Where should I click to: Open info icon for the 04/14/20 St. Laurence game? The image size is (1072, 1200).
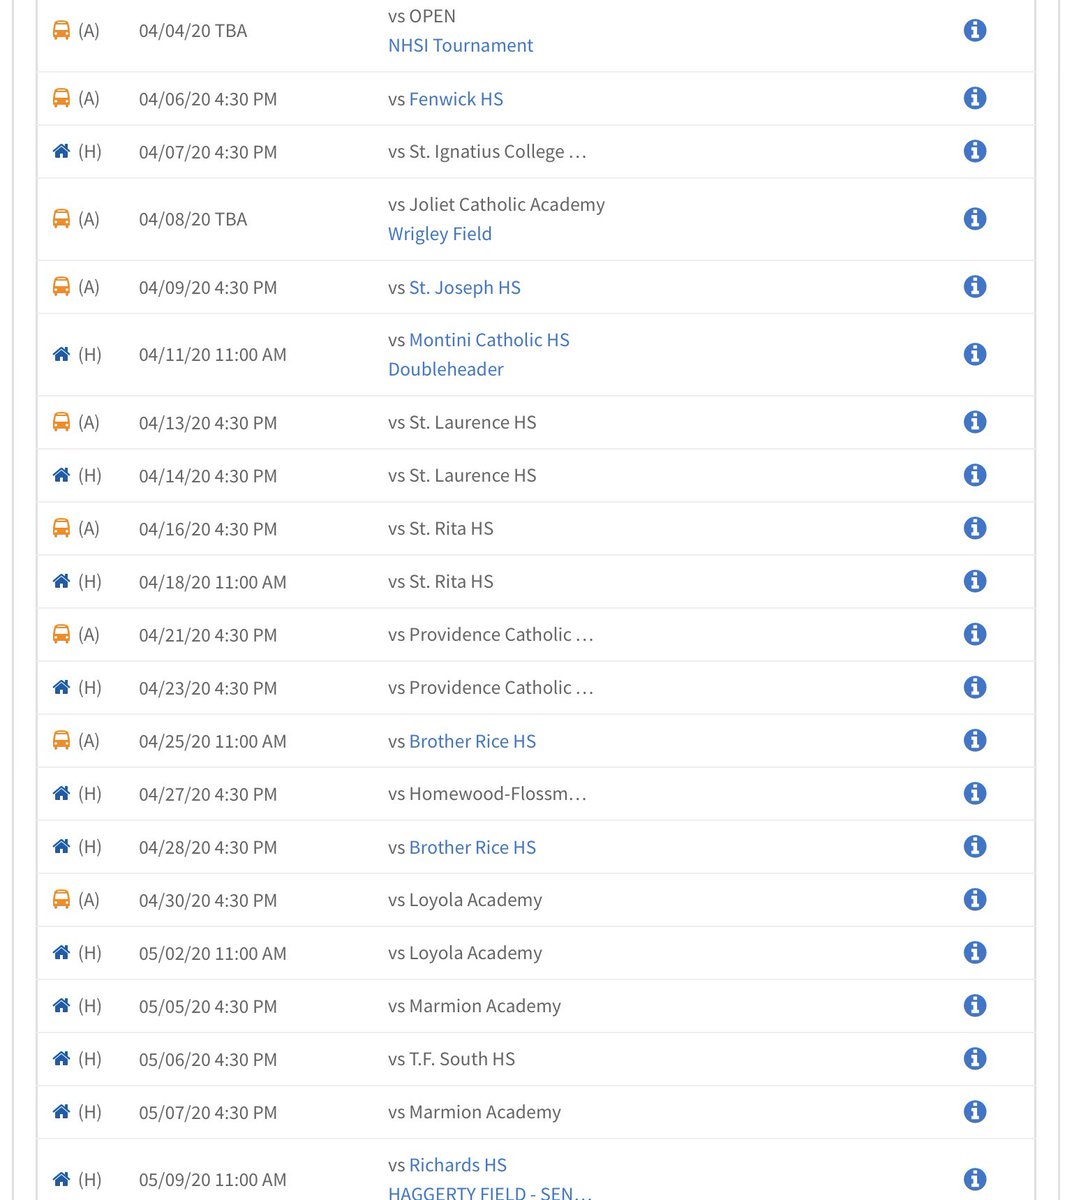click(975, 475)
